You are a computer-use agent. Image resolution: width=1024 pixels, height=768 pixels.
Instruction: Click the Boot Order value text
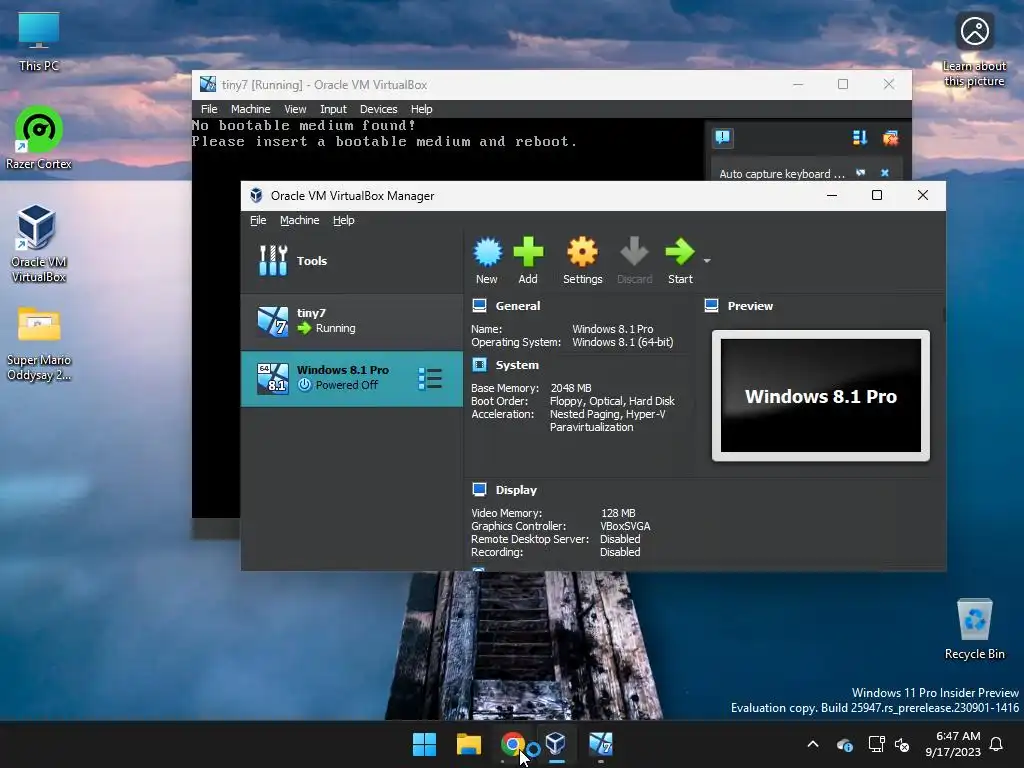click(612, 401)
